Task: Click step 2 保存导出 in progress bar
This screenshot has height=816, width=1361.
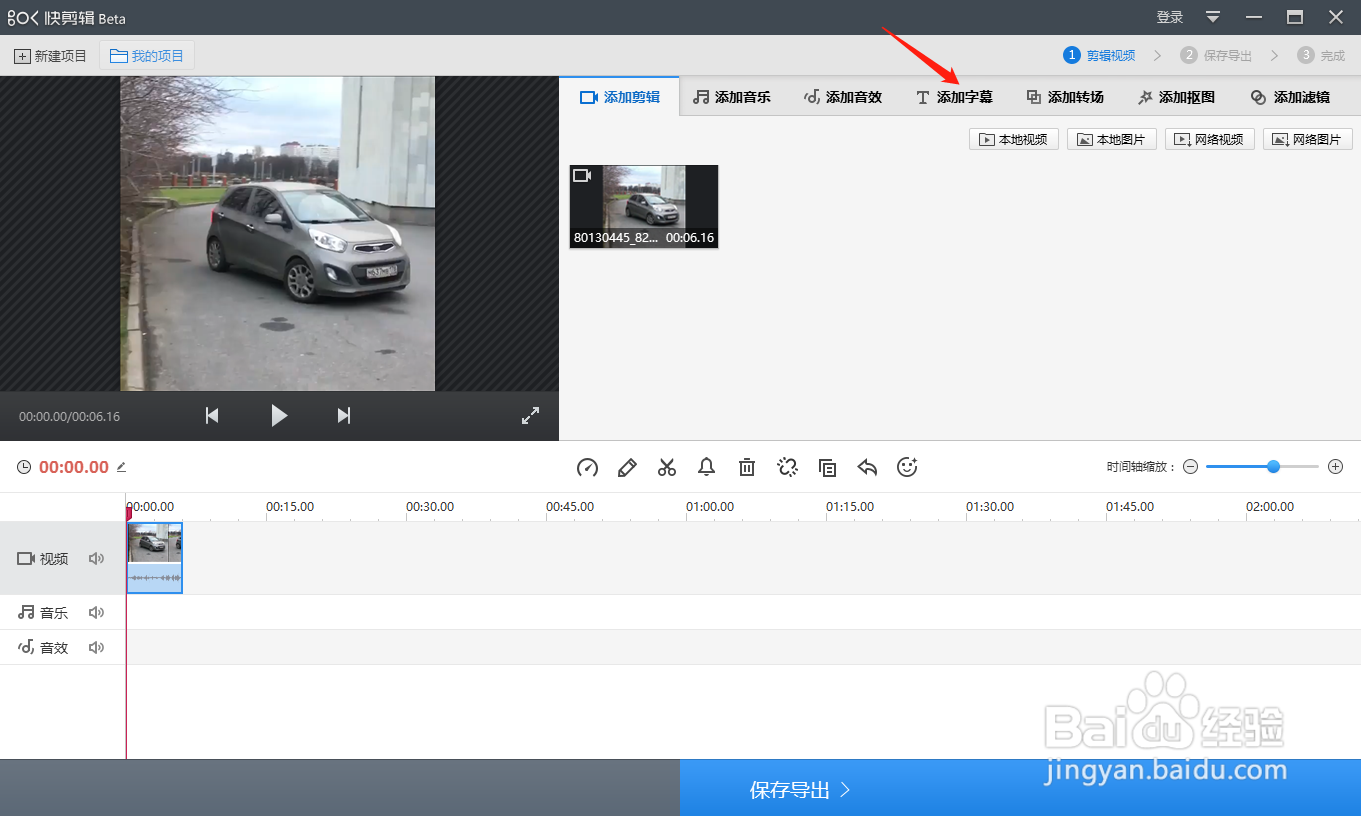Action: [1216, 55]
